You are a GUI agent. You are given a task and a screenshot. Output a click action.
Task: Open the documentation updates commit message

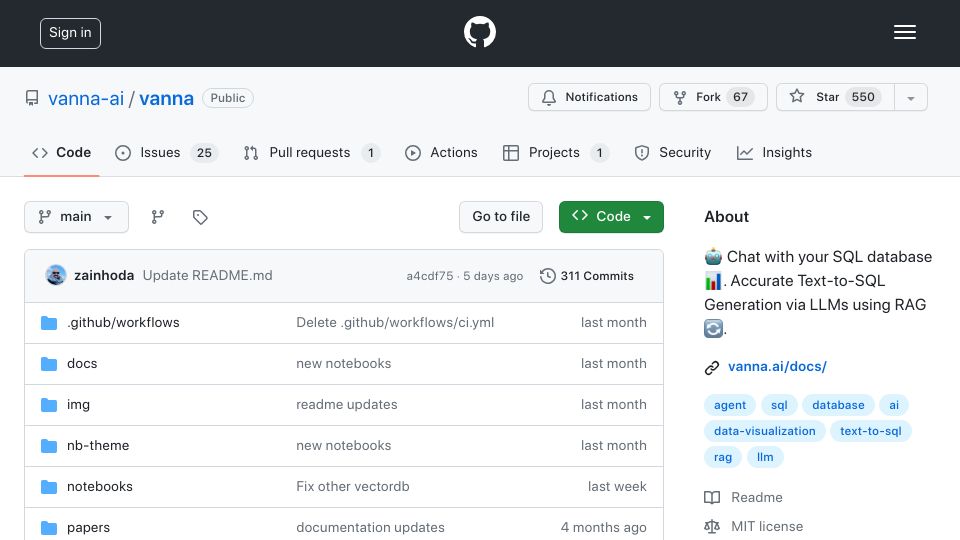(370, 528)
